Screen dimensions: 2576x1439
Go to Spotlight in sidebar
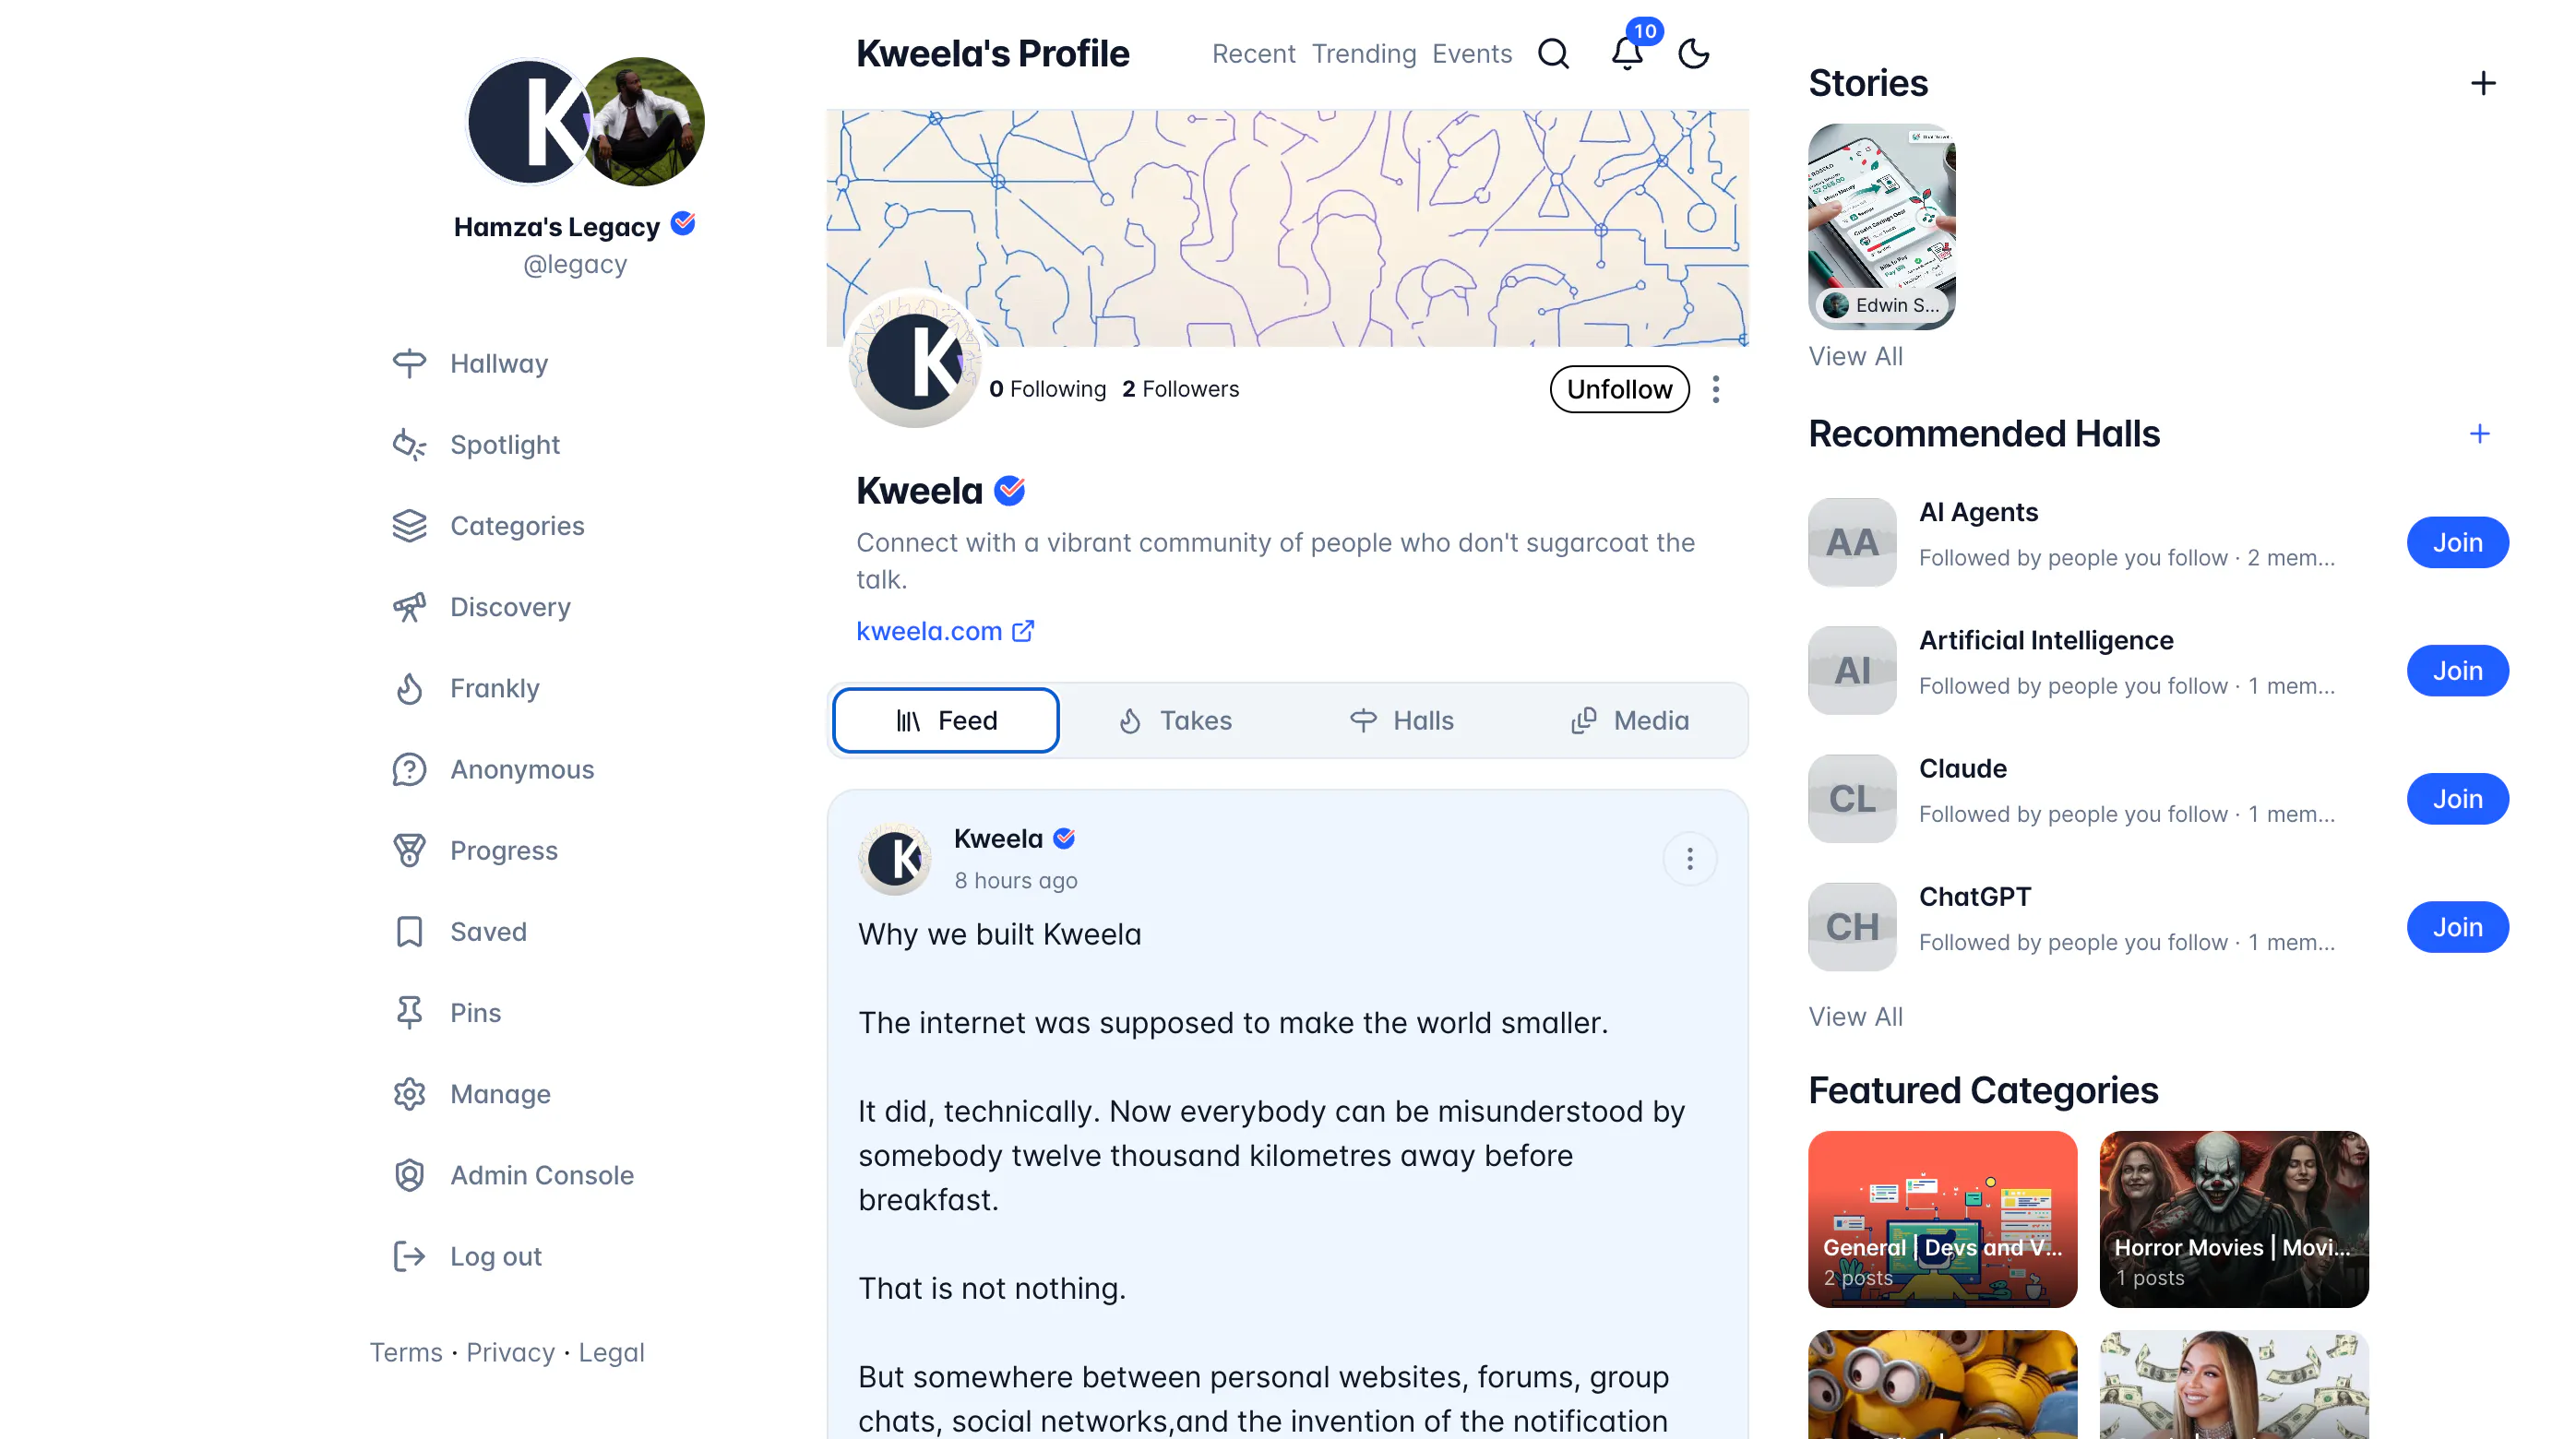(x=476, y=444)
